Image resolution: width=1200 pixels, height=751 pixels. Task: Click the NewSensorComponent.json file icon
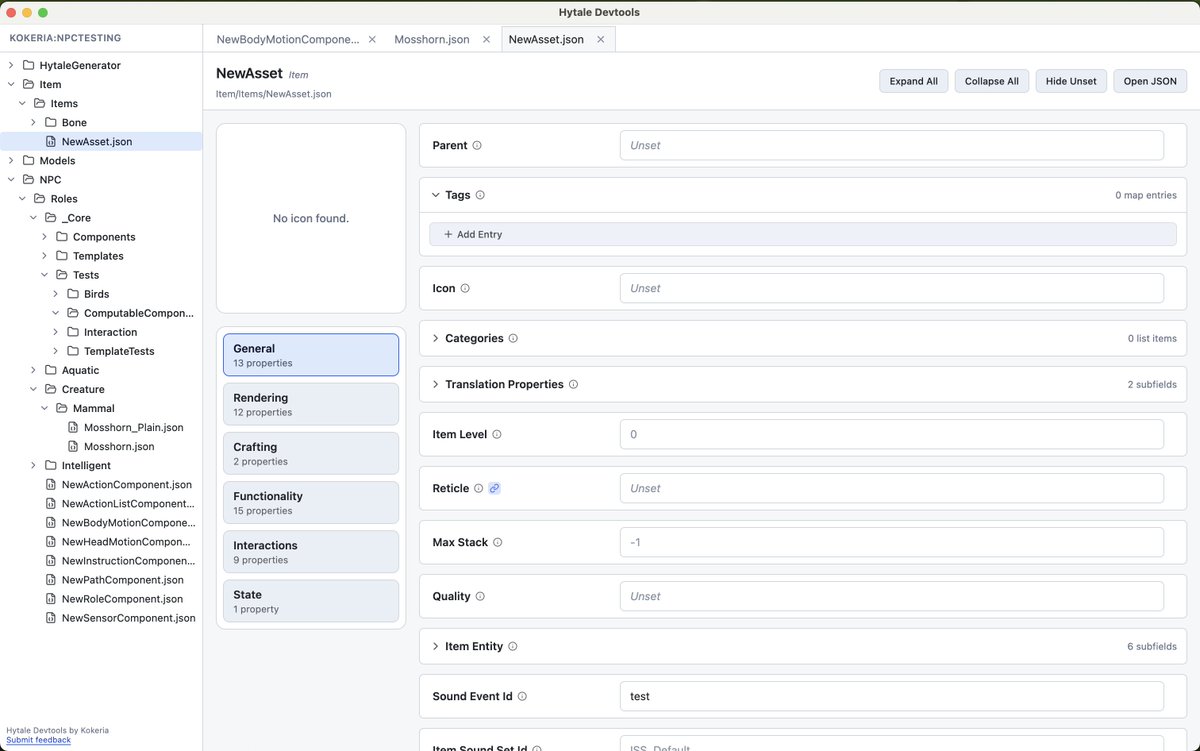click(51, 618)
